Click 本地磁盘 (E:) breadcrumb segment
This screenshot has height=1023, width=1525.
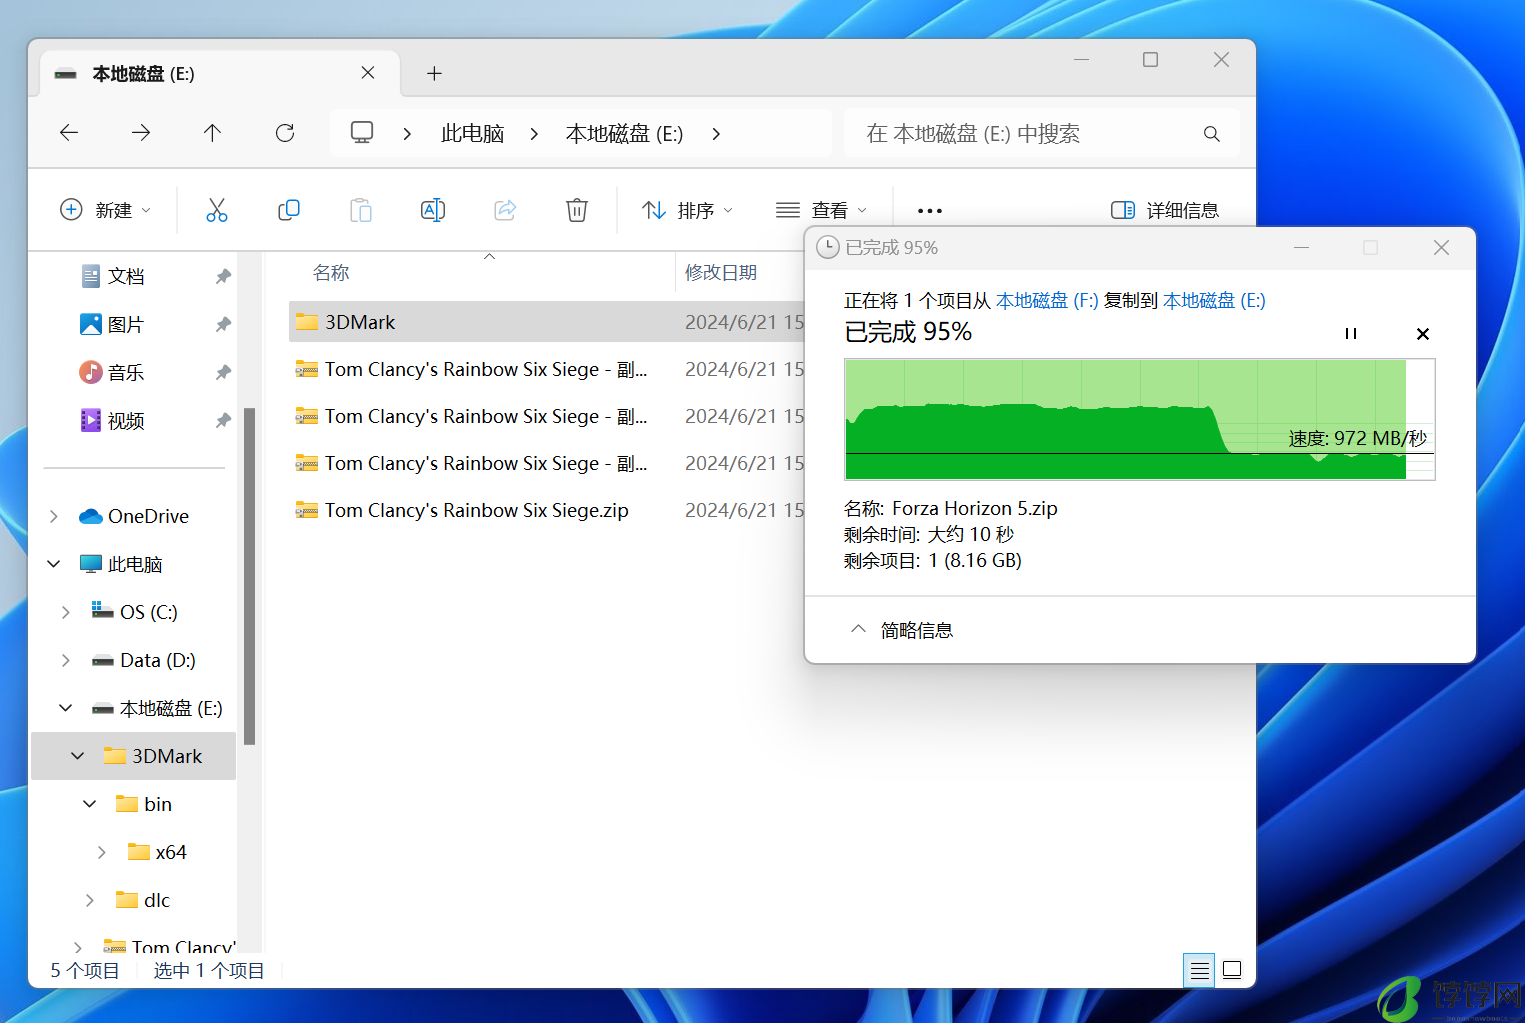(624, 133)
